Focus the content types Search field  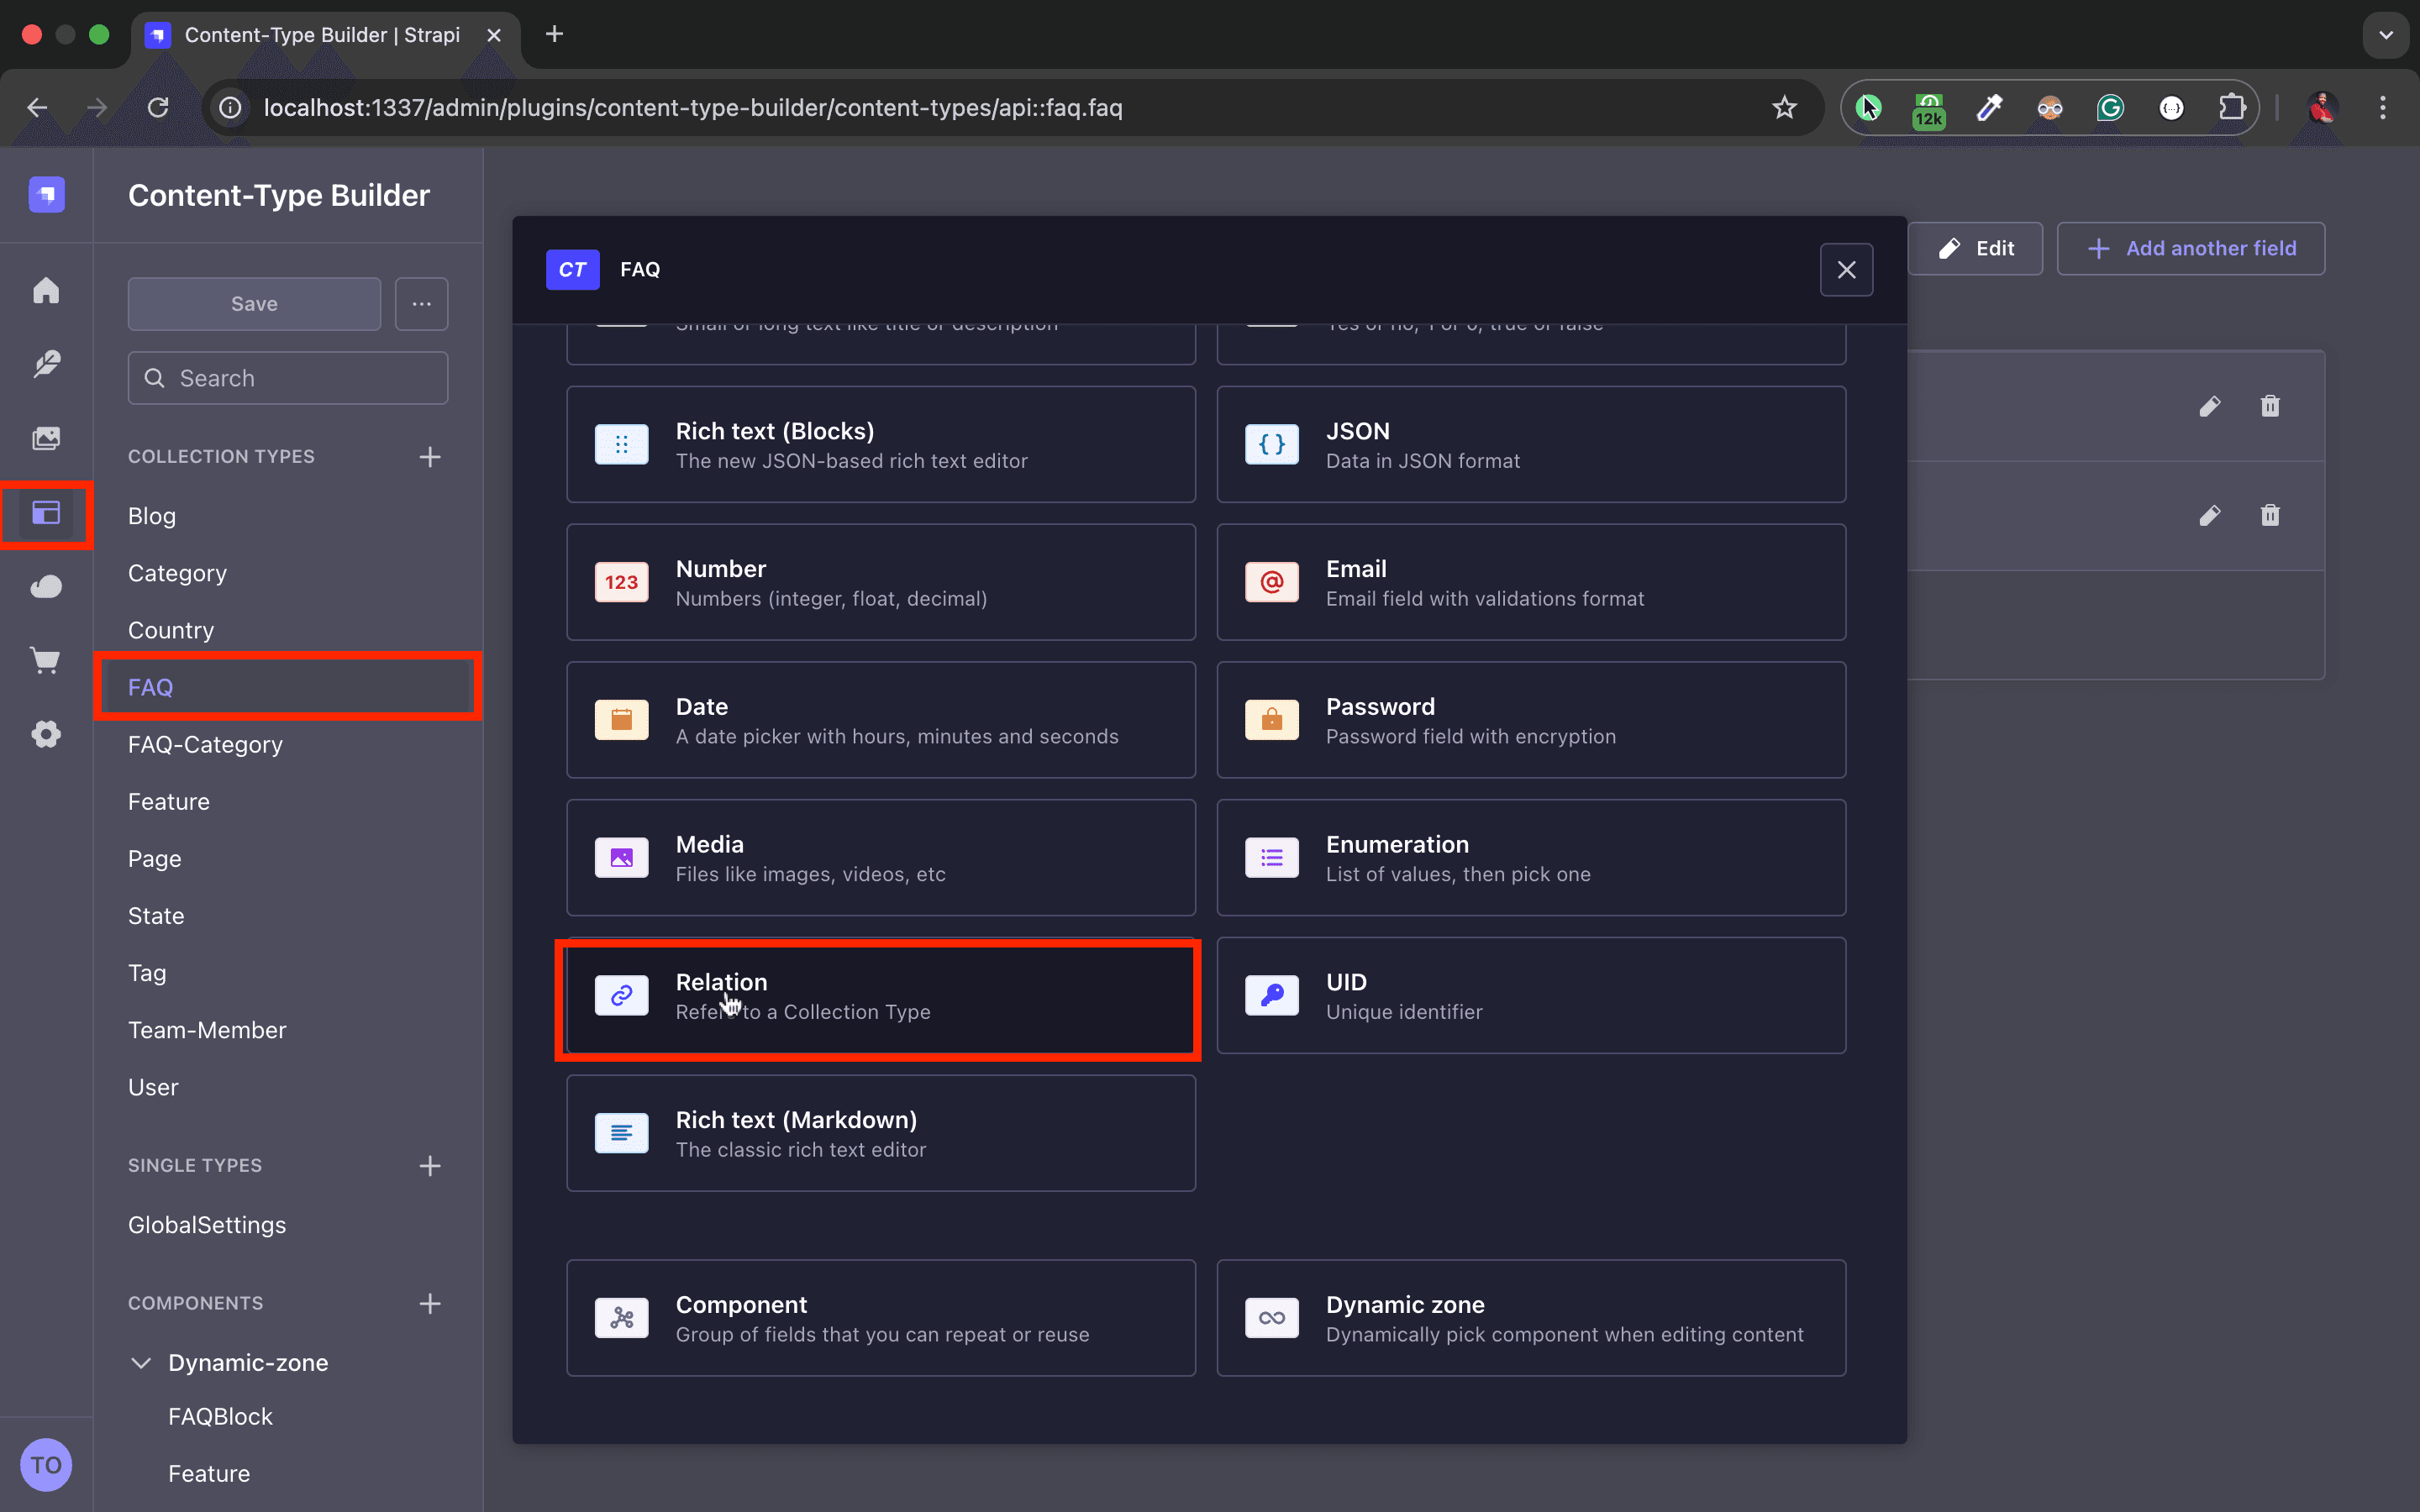tap(288, 378)
